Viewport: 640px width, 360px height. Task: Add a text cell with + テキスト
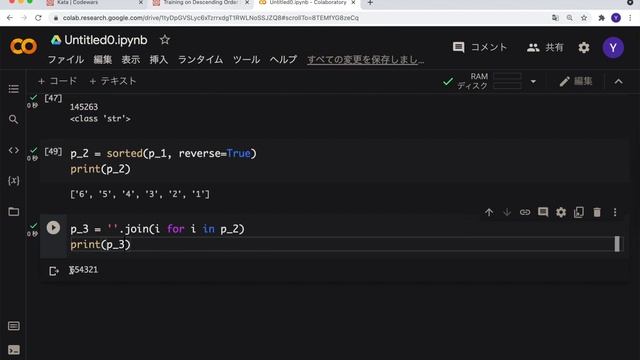coord(113,81)
